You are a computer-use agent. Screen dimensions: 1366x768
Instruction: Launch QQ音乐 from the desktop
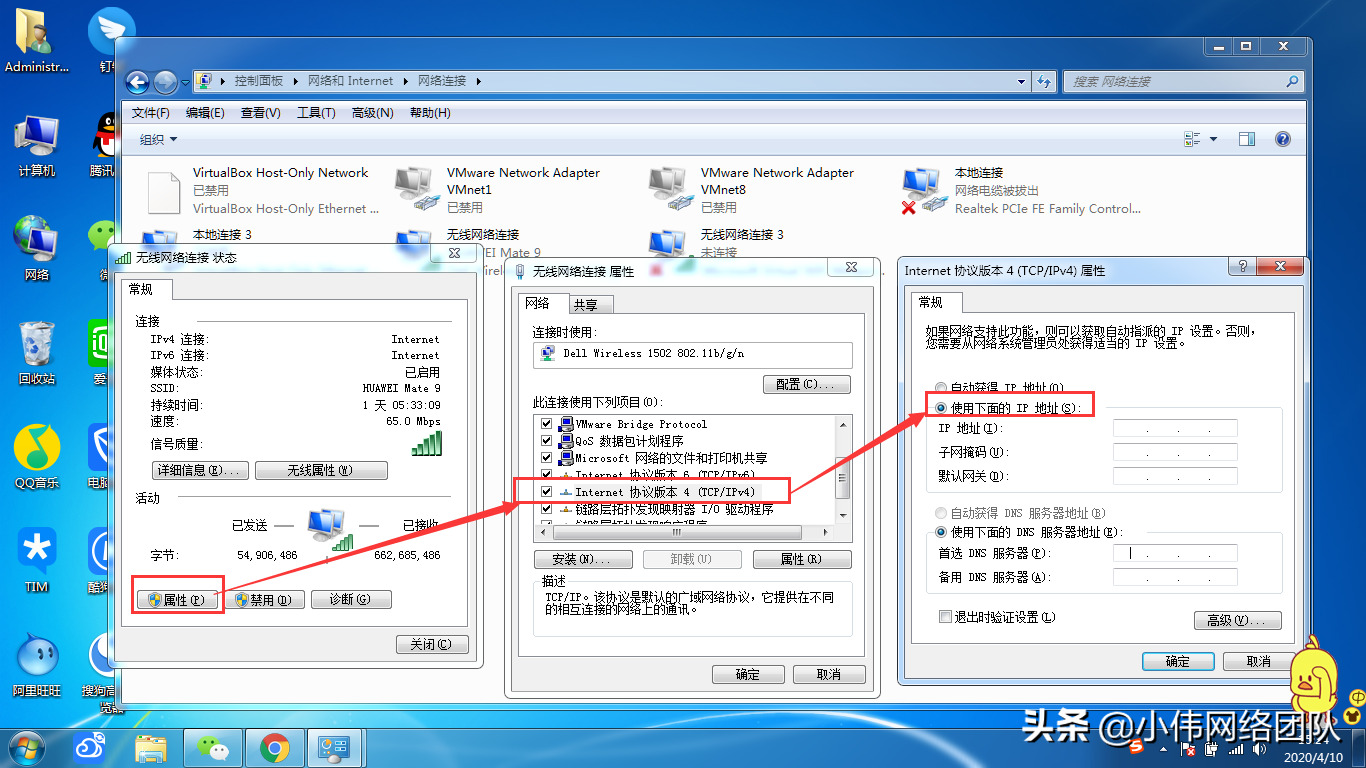[x=37, y=457]
